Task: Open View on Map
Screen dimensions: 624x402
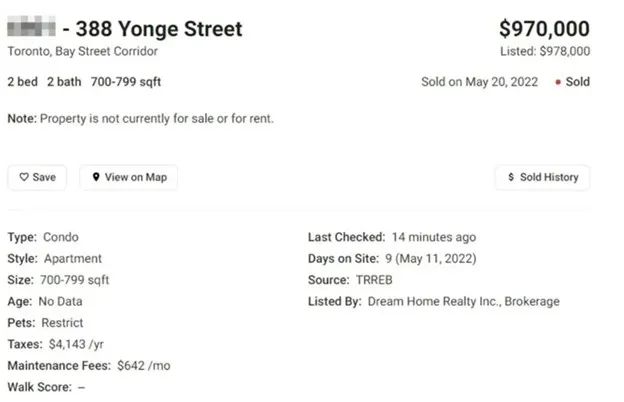Action: [x=129, y=177]
